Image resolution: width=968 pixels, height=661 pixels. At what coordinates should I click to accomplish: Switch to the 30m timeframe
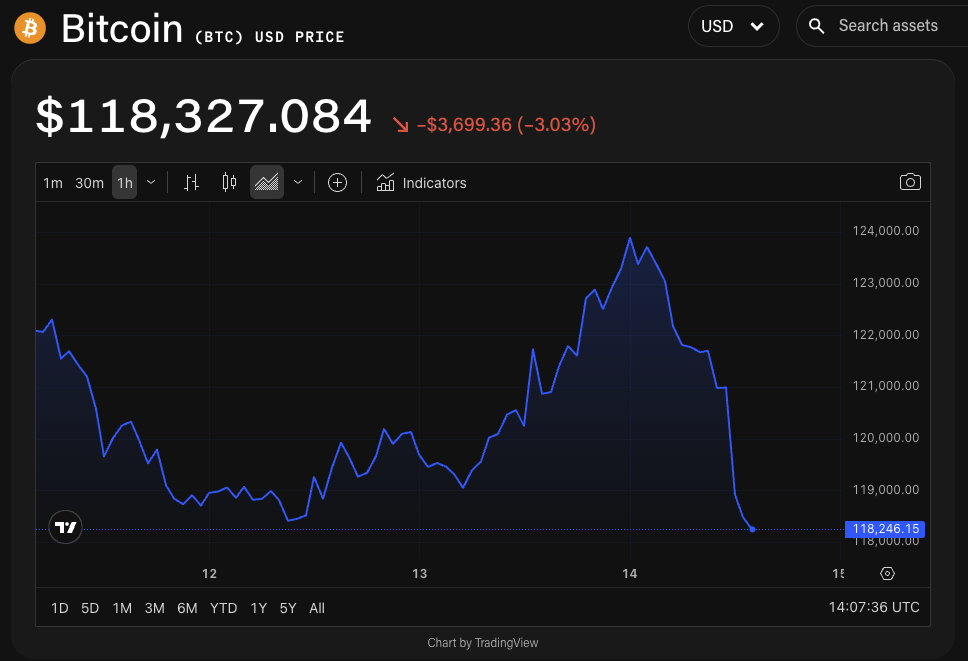tap(89, 182)
